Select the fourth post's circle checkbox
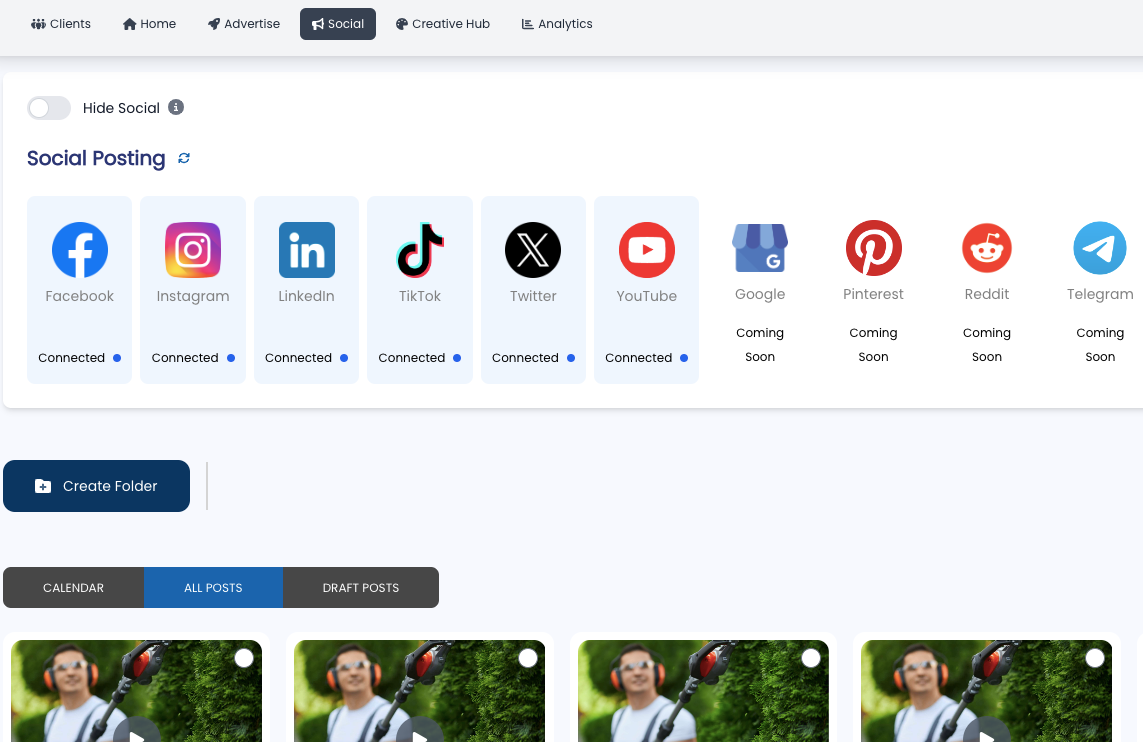This screenshot has width=1143, height=742. (1095, 658)
